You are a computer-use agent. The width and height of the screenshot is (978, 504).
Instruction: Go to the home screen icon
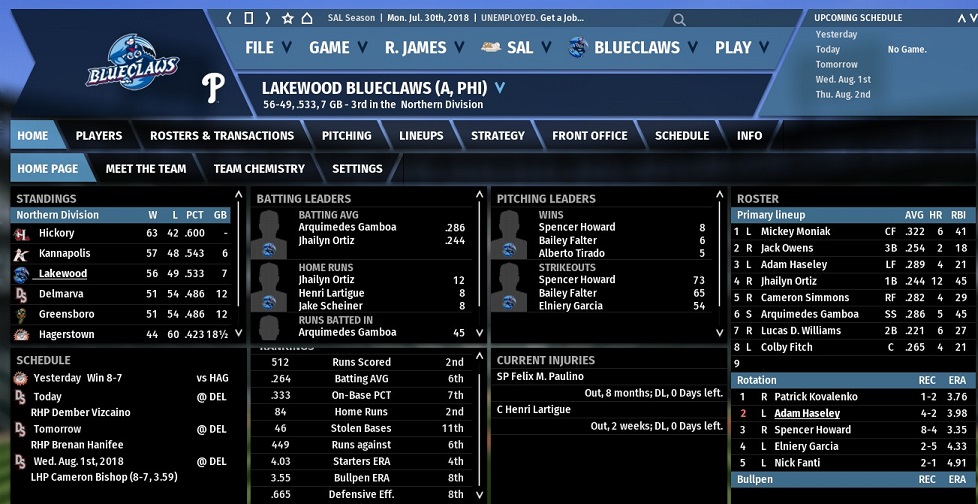[x=307, y=18]
